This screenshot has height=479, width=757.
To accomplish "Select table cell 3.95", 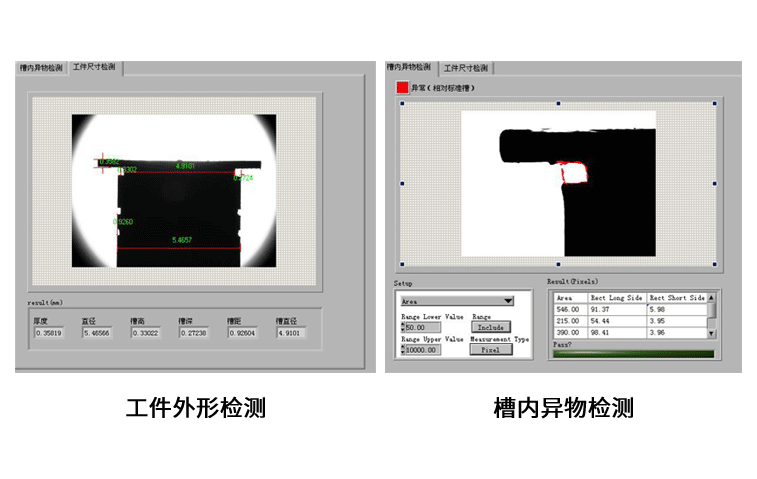I will click(677, 321).
